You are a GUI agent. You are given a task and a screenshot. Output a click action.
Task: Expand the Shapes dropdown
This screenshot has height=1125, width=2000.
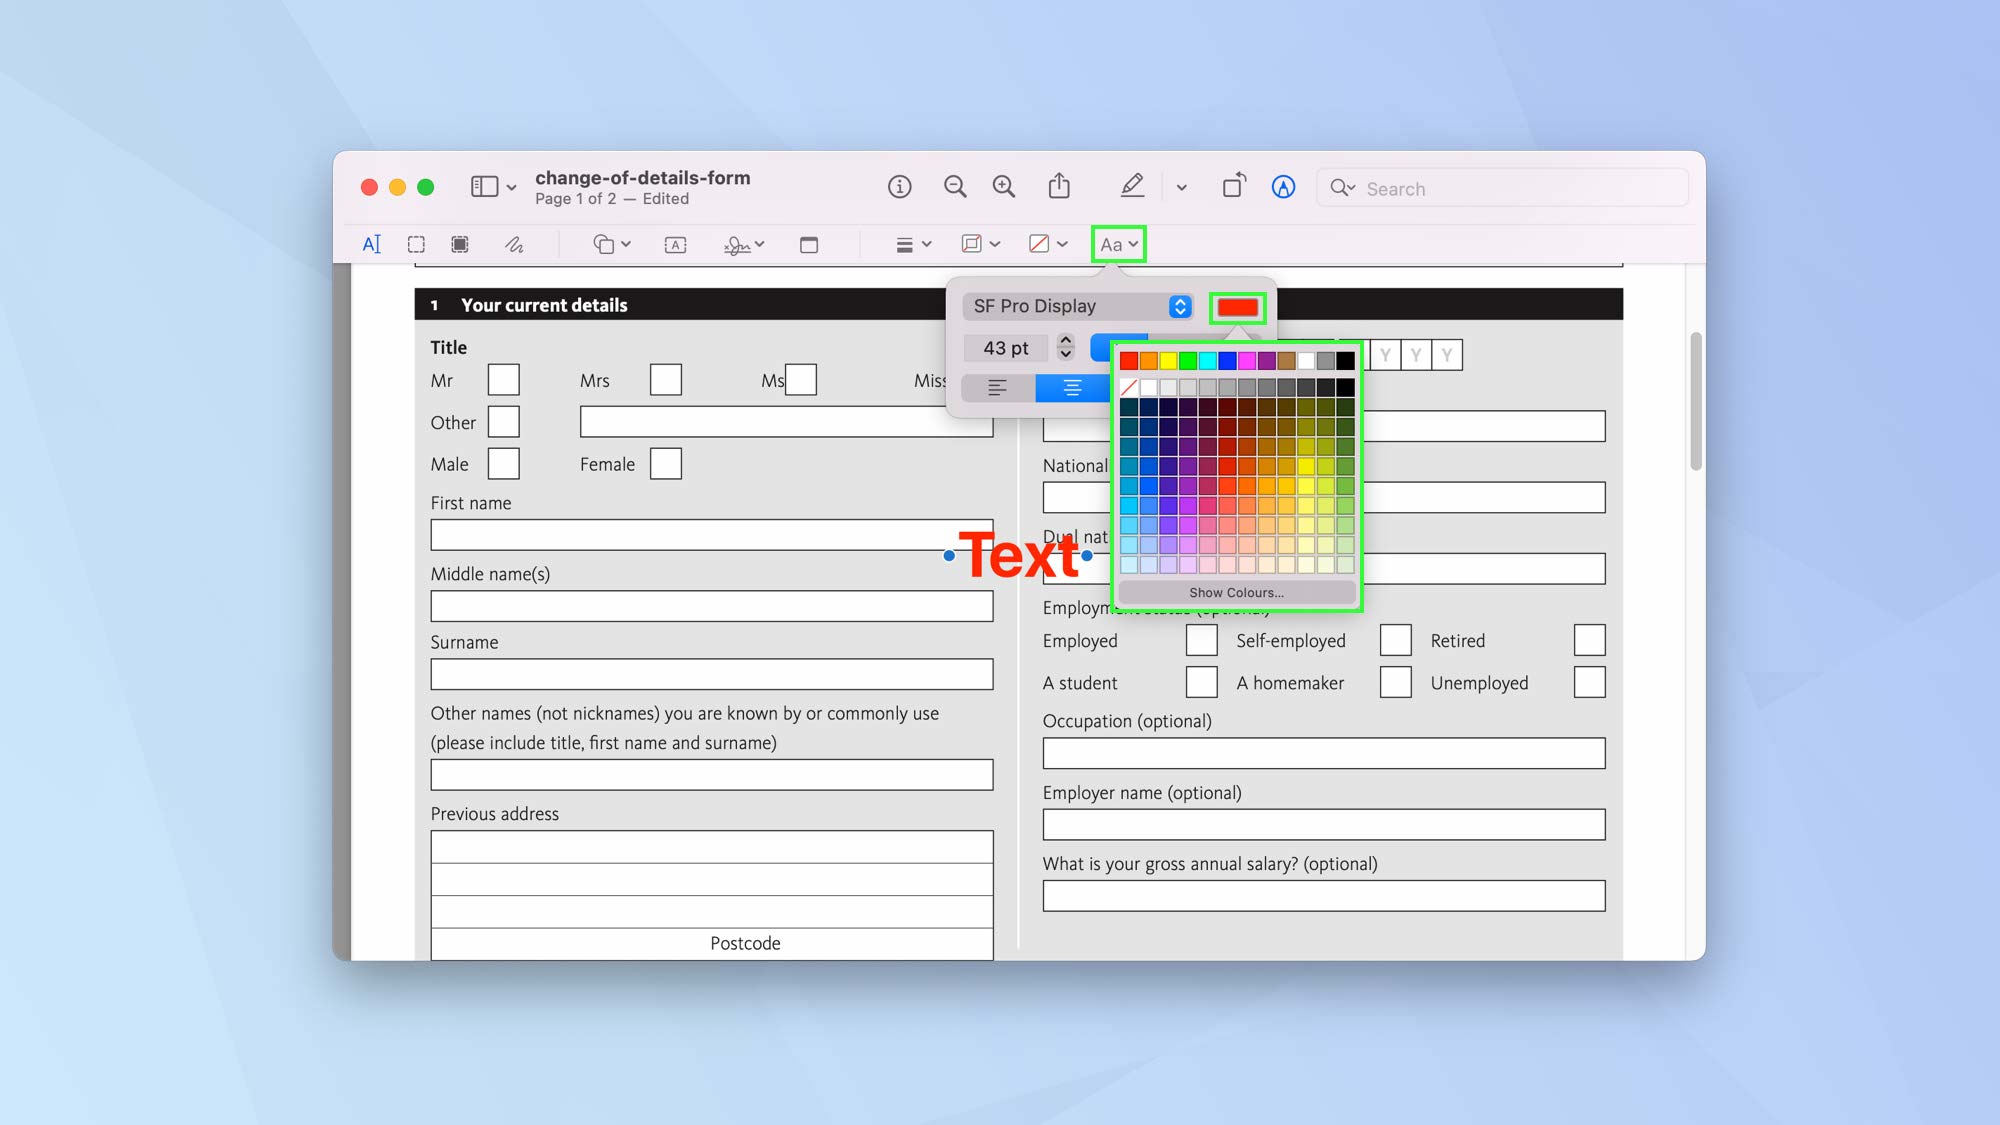click(x=609, y=244)
